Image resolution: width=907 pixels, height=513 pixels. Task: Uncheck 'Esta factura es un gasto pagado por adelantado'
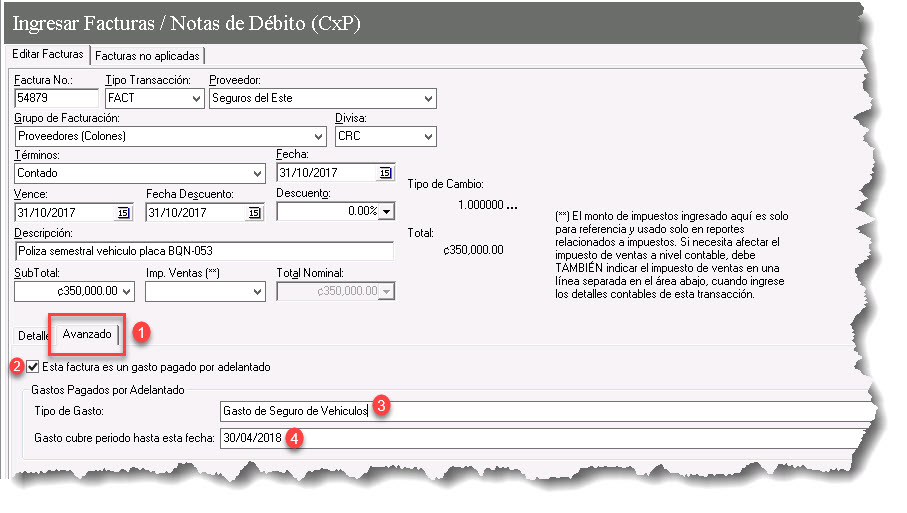[x=33, y=367]
